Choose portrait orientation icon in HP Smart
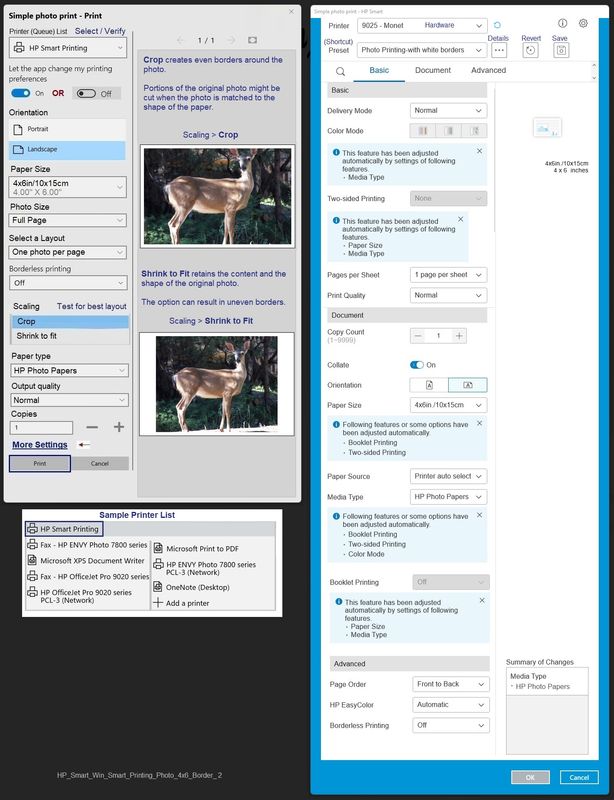This screenshot has height=800, width=614. pos(429,385)
